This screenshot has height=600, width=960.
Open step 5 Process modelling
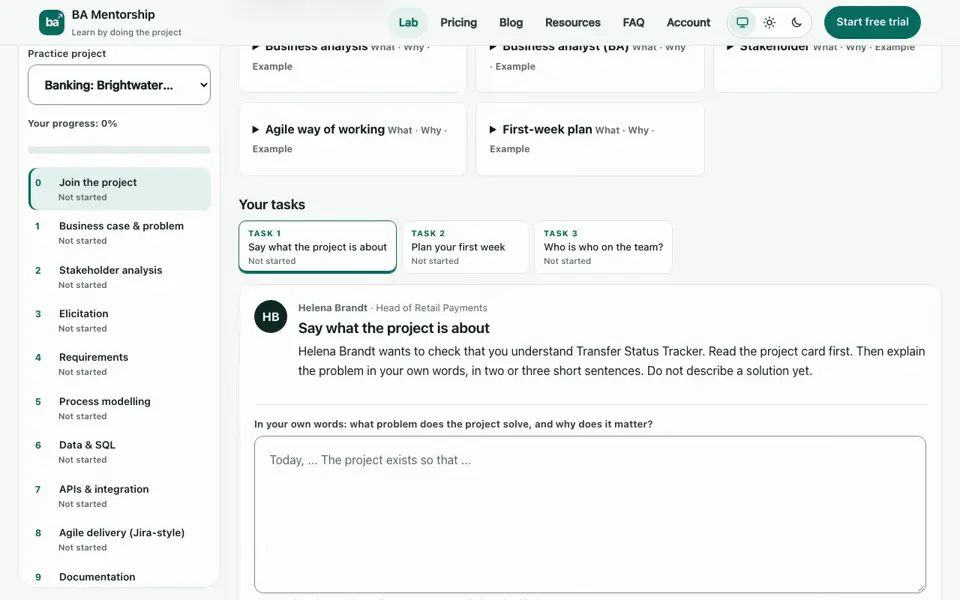point(119,408)
